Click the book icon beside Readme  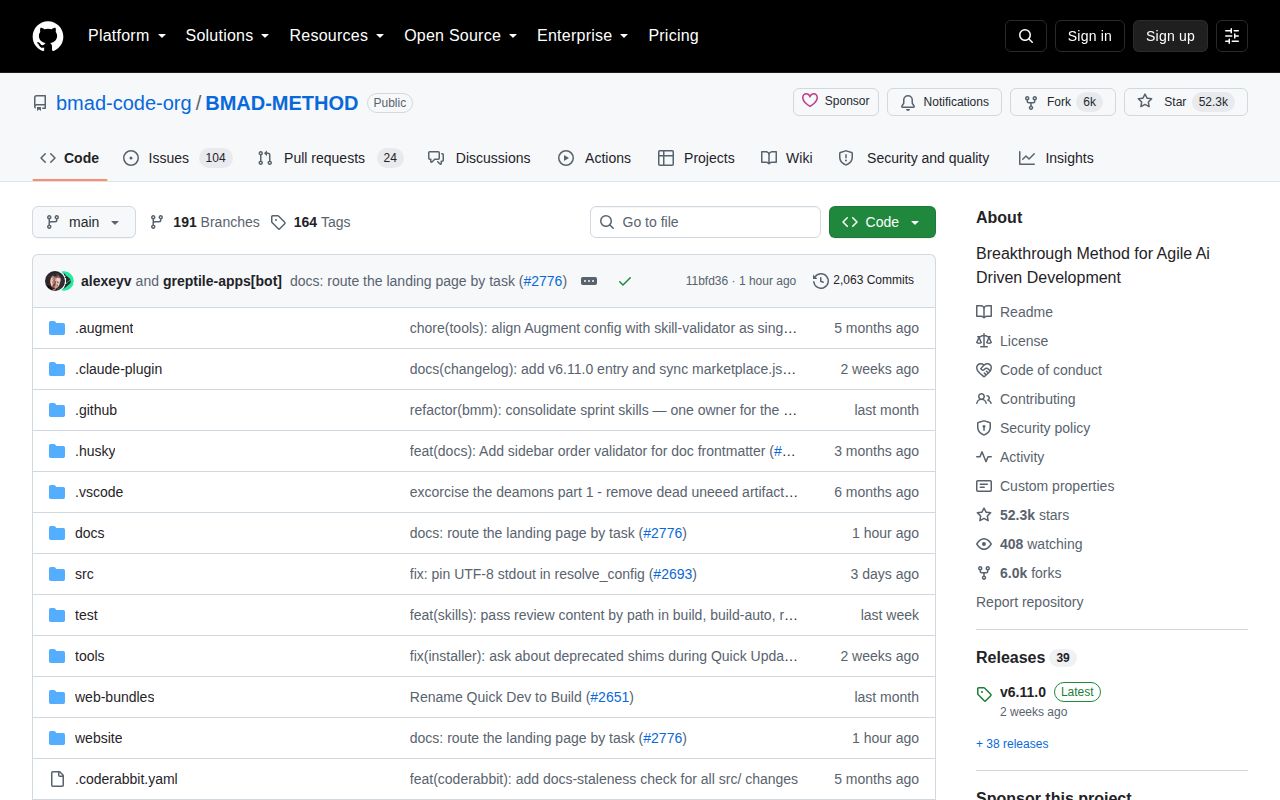[984, 312]
